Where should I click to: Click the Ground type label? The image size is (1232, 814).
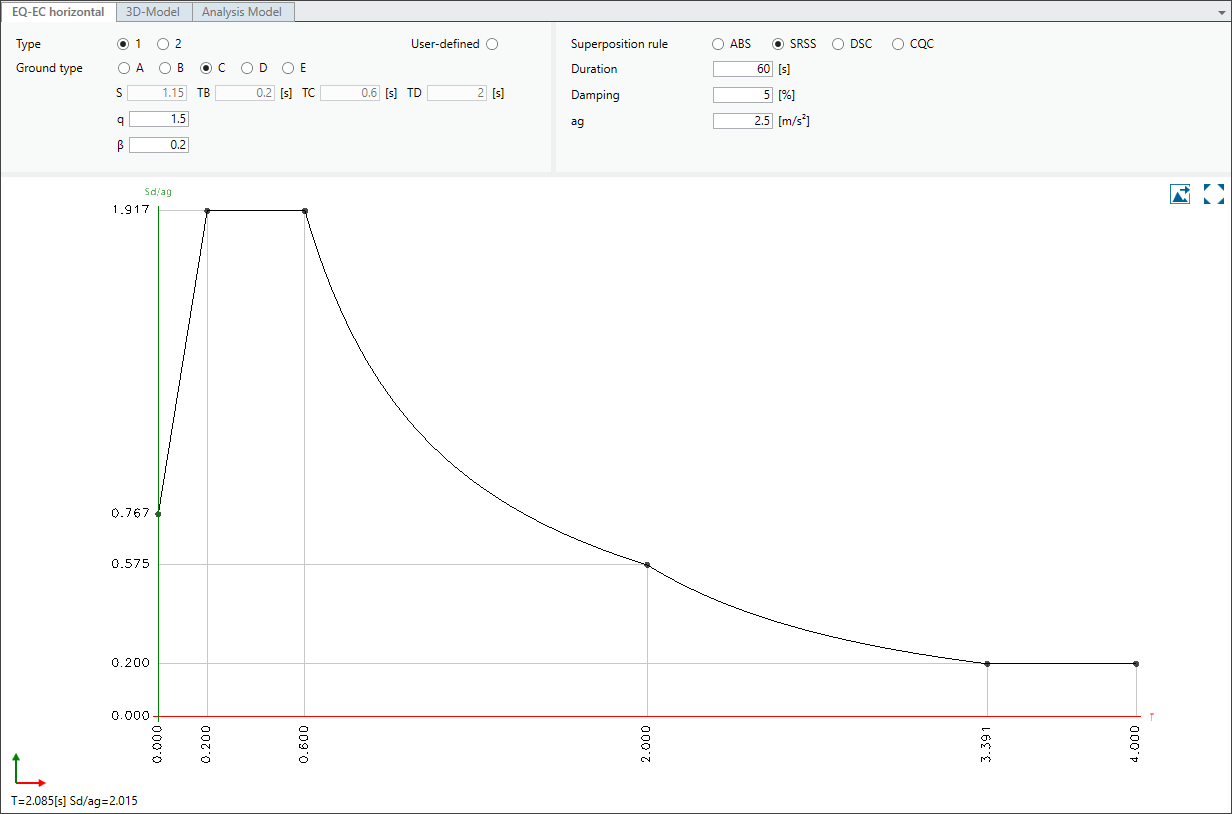tap(49, 68)
